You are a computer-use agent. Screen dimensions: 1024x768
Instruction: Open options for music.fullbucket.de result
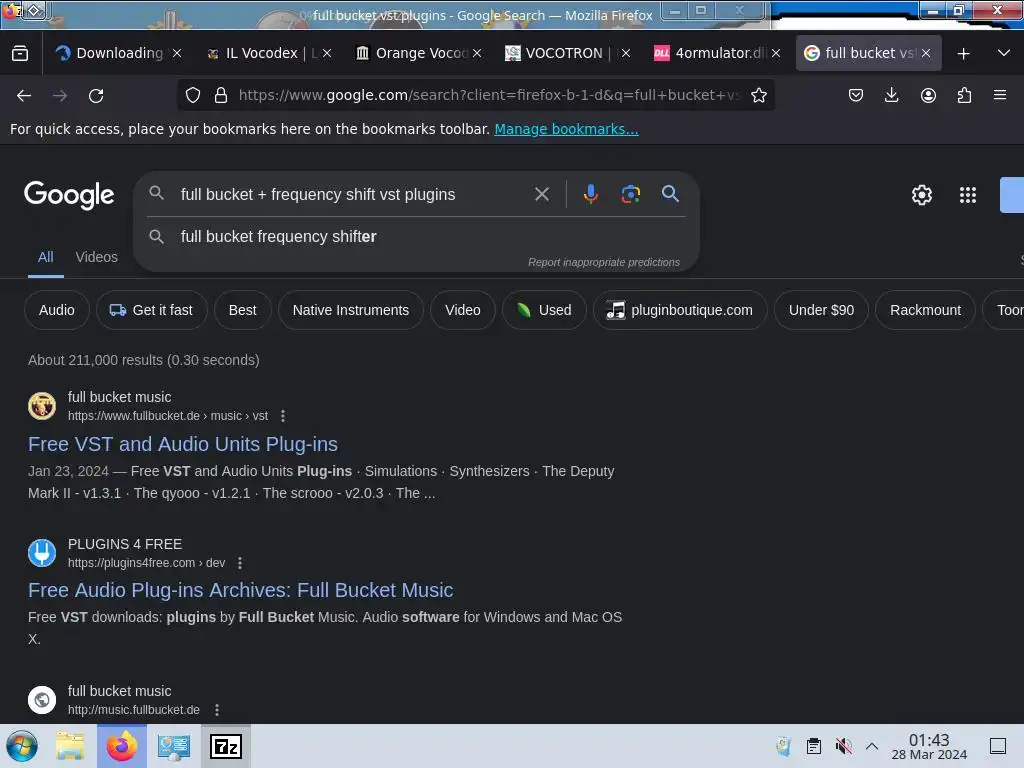point(217,710)
